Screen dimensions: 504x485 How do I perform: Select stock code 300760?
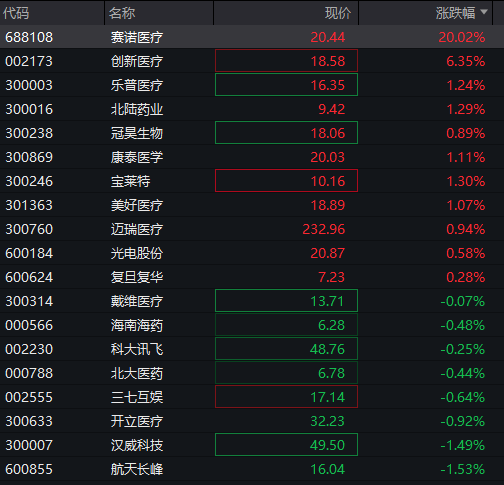point(29,229)
